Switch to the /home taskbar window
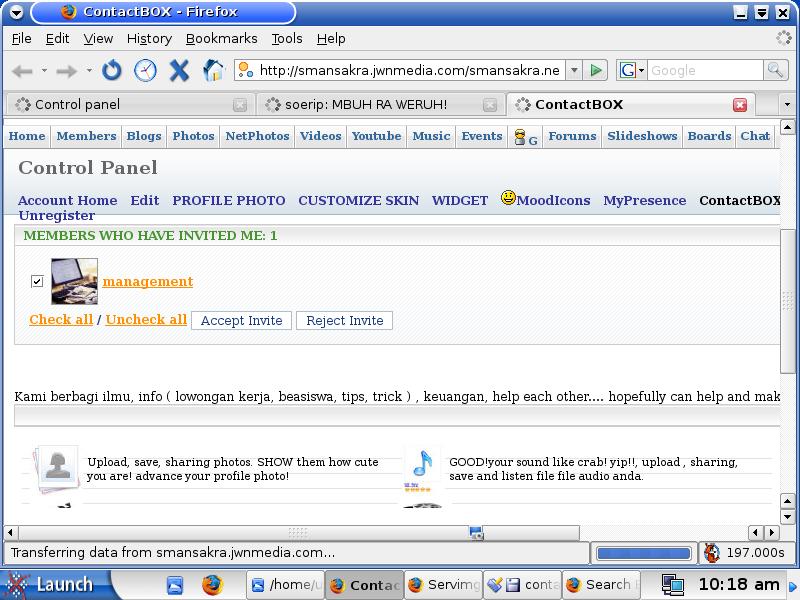This screenshot has width=800, height=600. (x=286, y=585)
